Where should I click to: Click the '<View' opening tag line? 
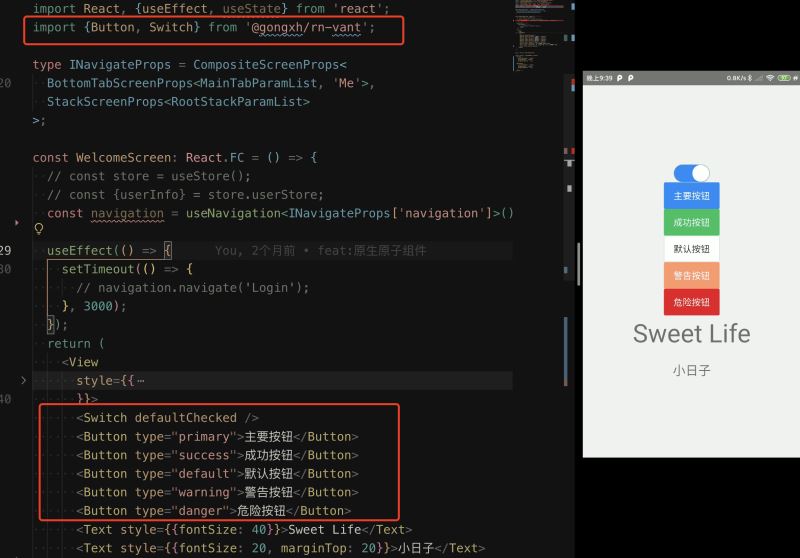click(80, 362)
